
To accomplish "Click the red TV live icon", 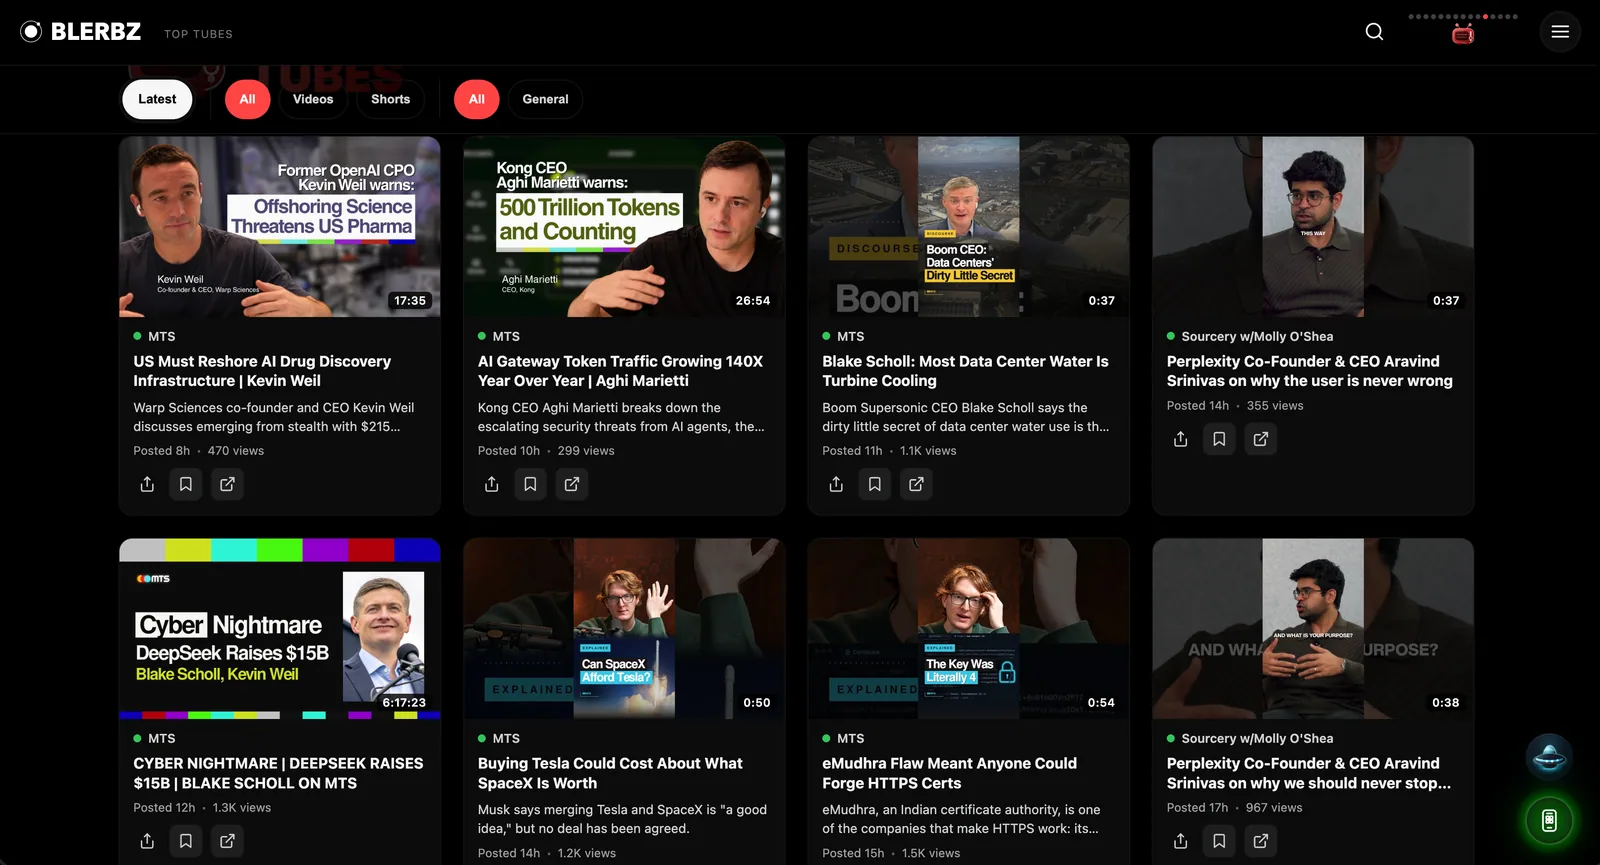I will click(x=1463, y=35).
